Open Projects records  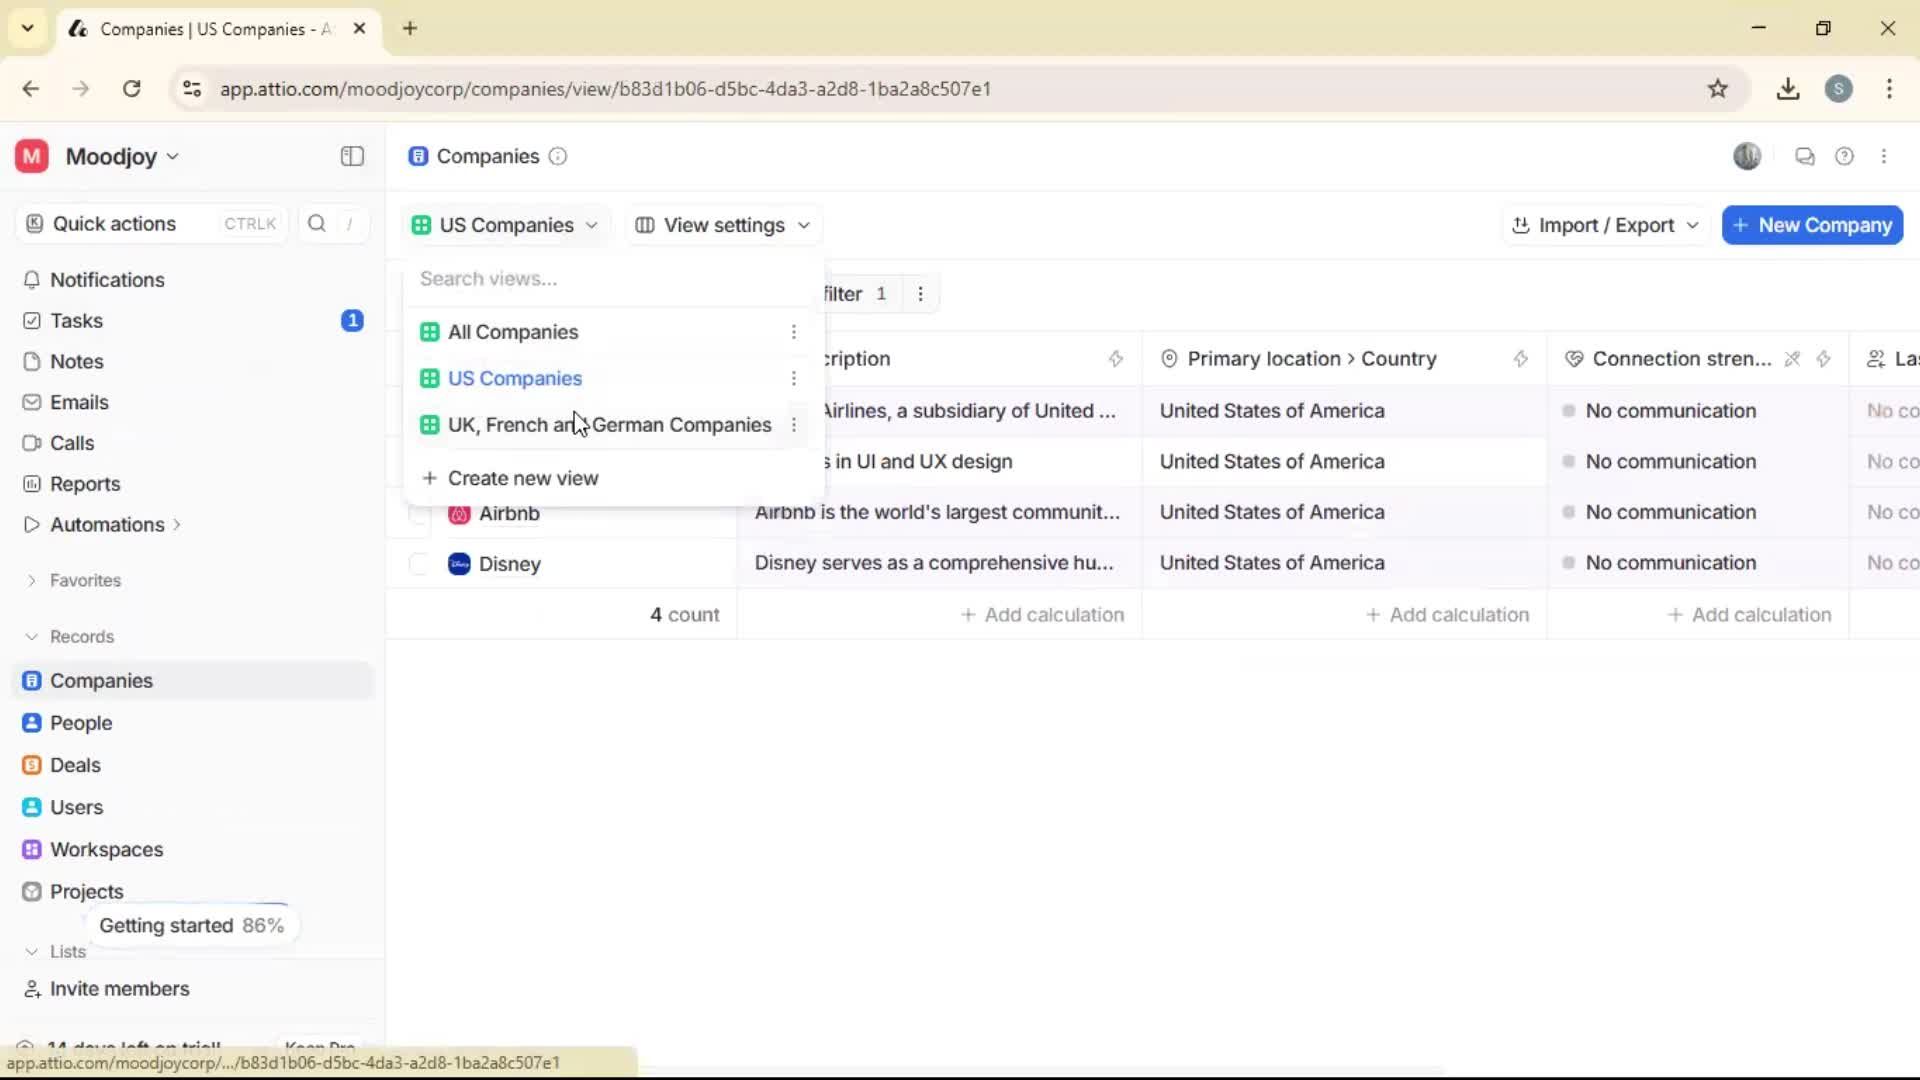tap(86, 891)
